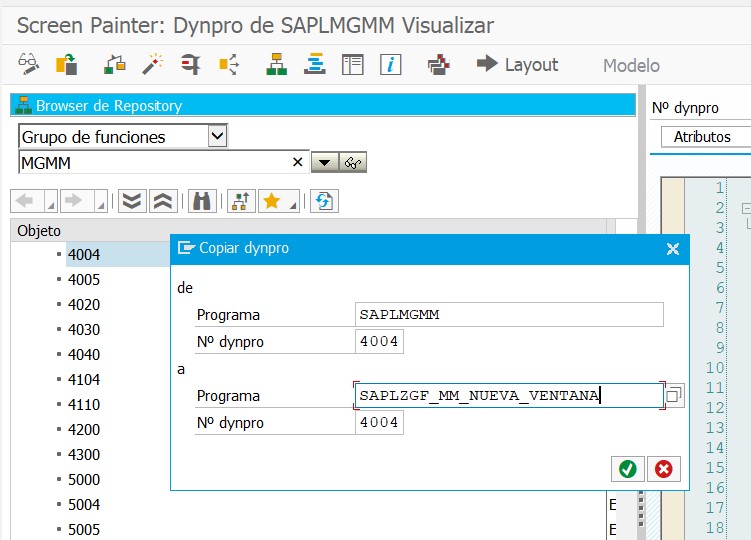Open the Grupo de funciones dropdown
Screen dimensions: 751x540
[217, 136]
